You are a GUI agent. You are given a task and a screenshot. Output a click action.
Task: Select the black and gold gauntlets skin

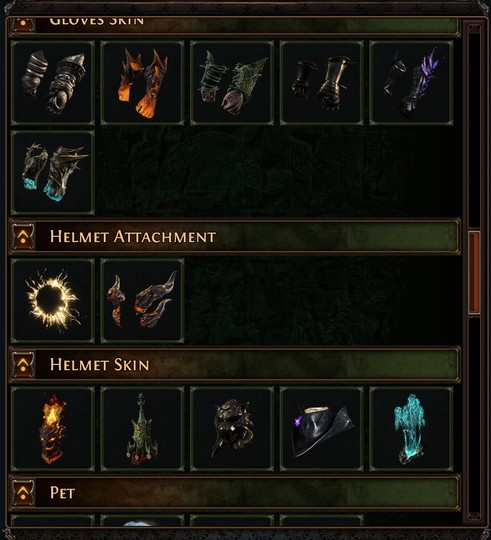click(x=322, y=83)
